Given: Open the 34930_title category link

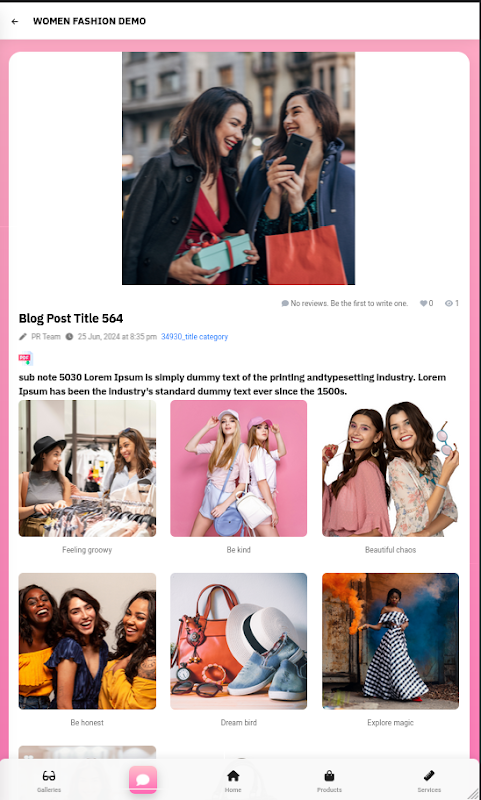Looking at the screenshot, I should pos(194,337).
